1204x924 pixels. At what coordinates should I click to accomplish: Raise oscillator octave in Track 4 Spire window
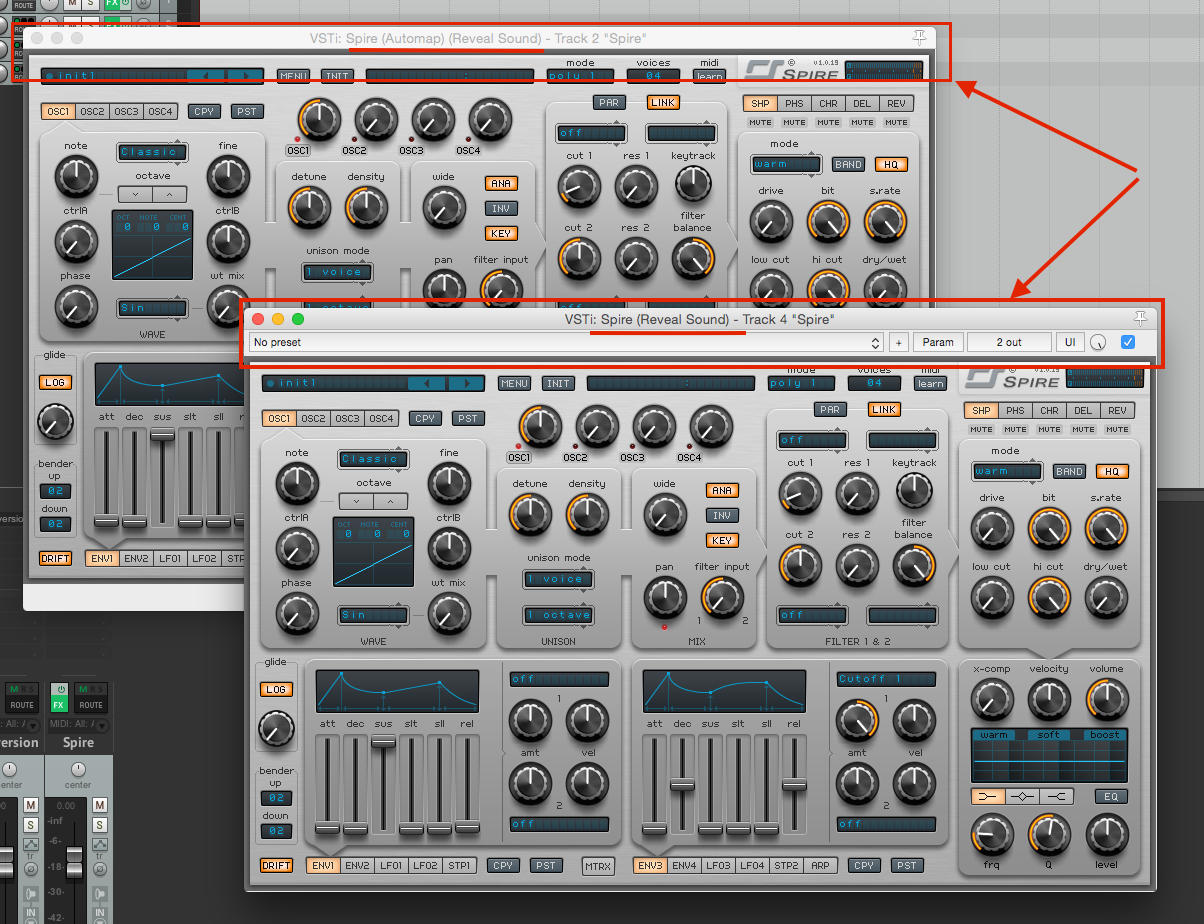[391, 501]
